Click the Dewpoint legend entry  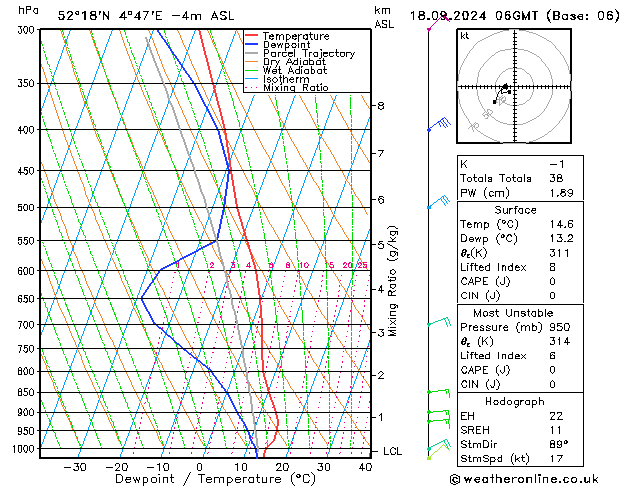[278, 45]
